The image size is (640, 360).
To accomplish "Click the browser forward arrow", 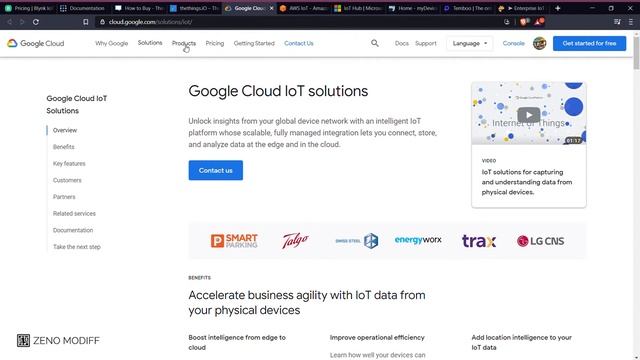I will pyautogui.click(x=22, y=22).
